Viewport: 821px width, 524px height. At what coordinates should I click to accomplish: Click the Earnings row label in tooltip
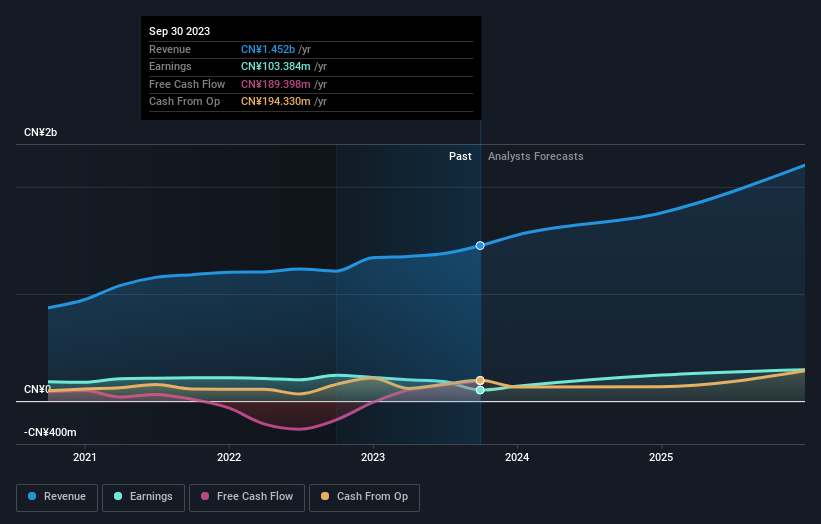[170, 66]
